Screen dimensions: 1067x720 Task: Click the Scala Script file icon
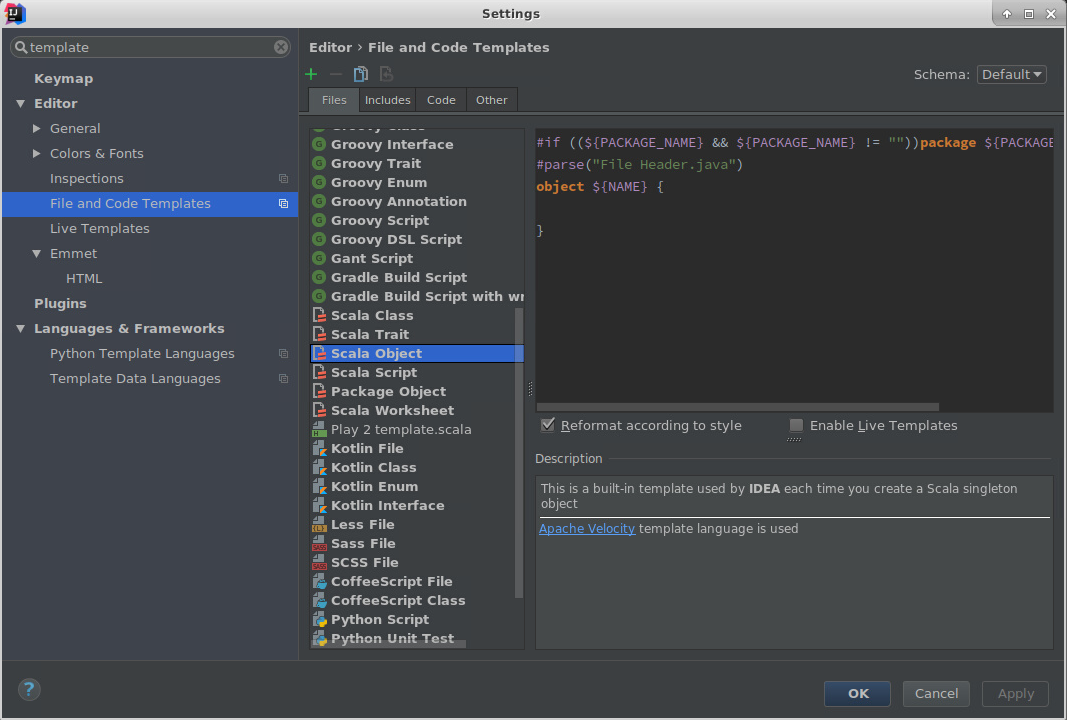point(319,372)
